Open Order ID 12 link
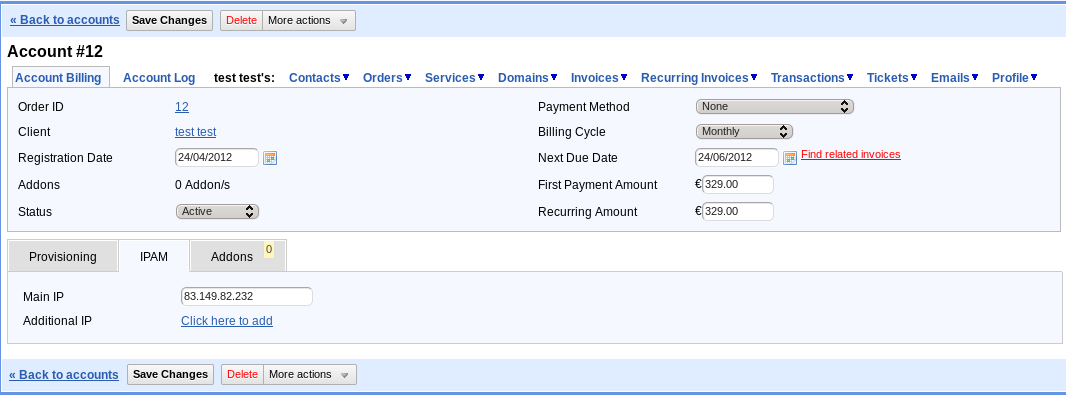 [182, 107]
